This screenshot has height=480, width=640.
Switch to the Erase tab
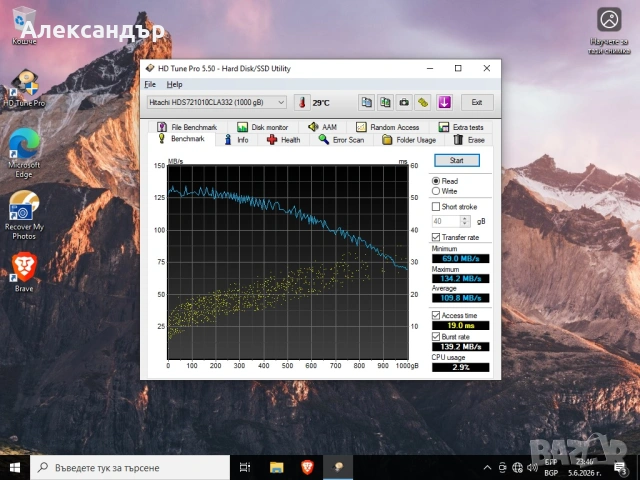pos(469,140)
